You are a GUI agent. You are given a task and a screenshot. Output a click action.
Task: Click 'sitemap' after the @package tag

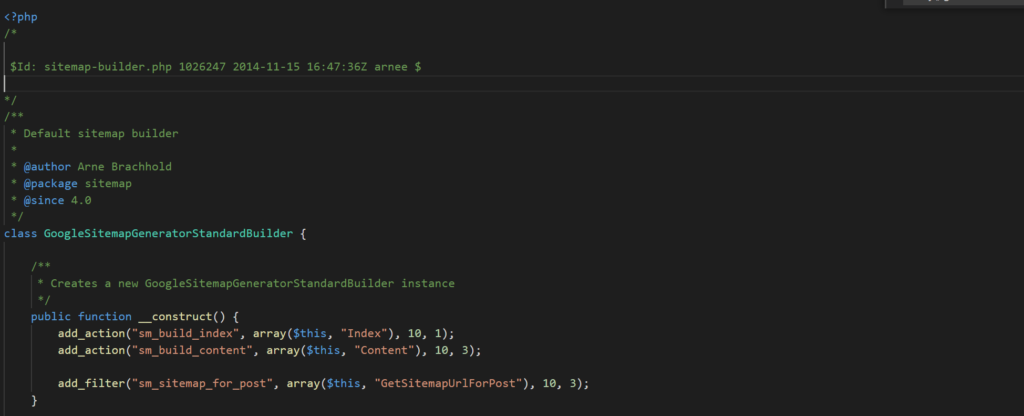[108, 184]
